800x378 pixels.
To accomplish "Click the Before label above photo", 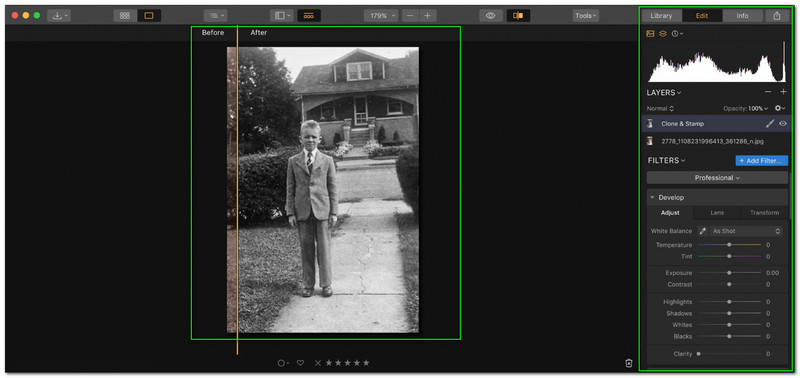I will pos(213,33).
